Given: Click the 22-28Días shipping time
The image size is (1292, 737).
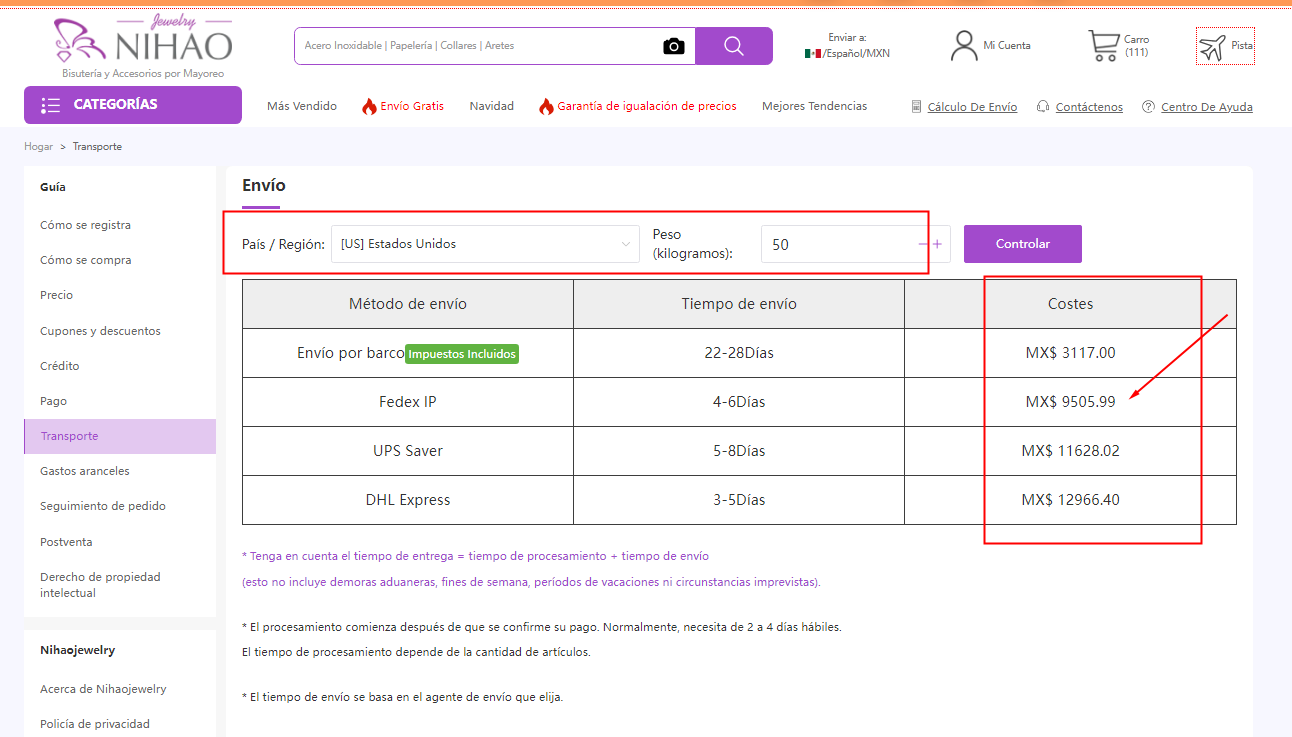Looking at the screenshot, I should pos(739,353).
